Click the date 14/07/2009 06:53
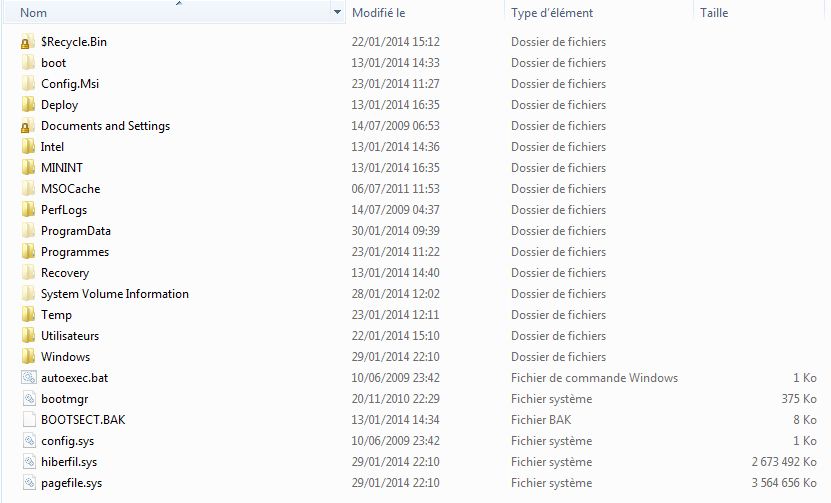The image size is (831, 503). pos(395,126)
